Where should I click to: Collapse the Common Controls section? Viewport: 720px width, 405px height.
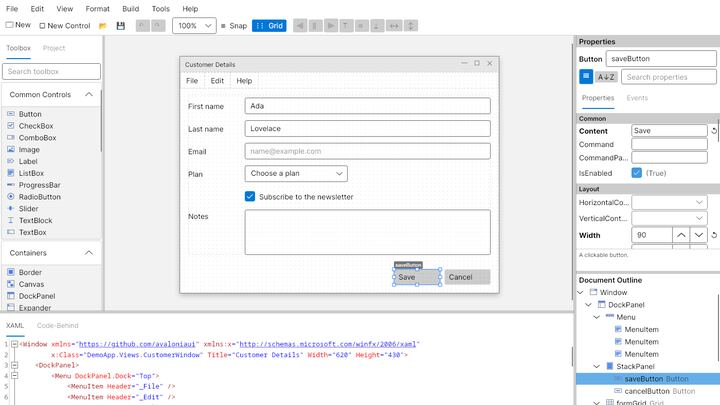click(89, 95)
